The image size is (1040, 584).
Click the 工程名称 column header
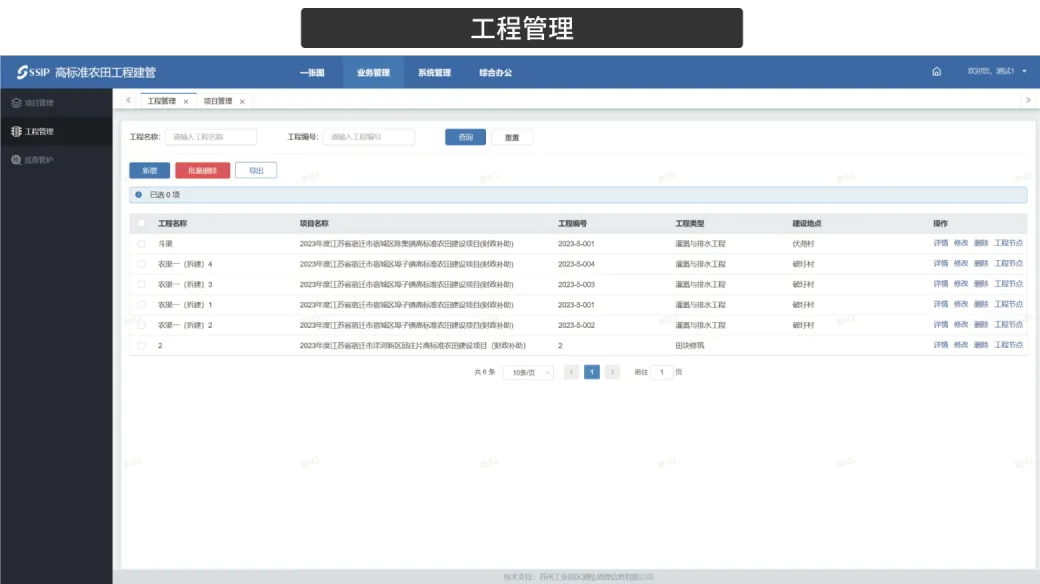tap(172, 224)
